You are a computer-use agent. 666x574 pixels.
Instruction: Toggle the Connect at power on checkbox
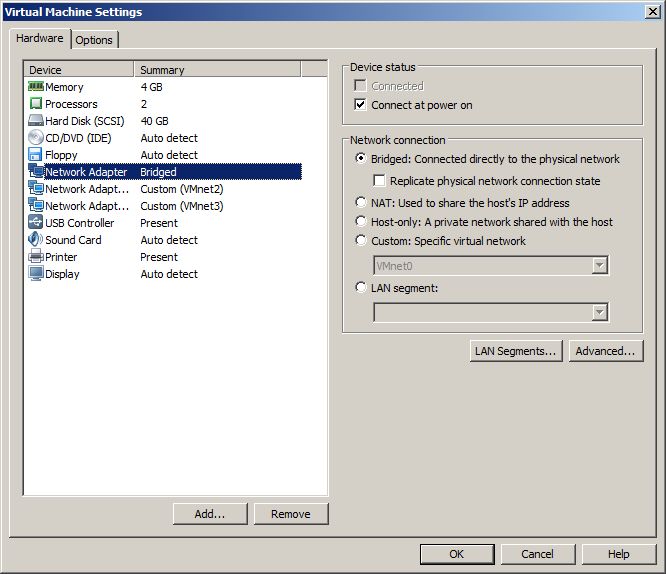tap(361, 105)
